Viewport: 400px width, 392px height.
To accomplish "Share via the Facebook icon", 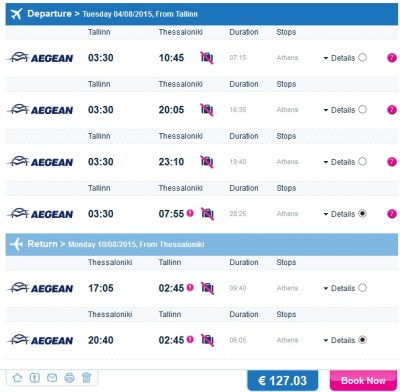I will (35, 378).
